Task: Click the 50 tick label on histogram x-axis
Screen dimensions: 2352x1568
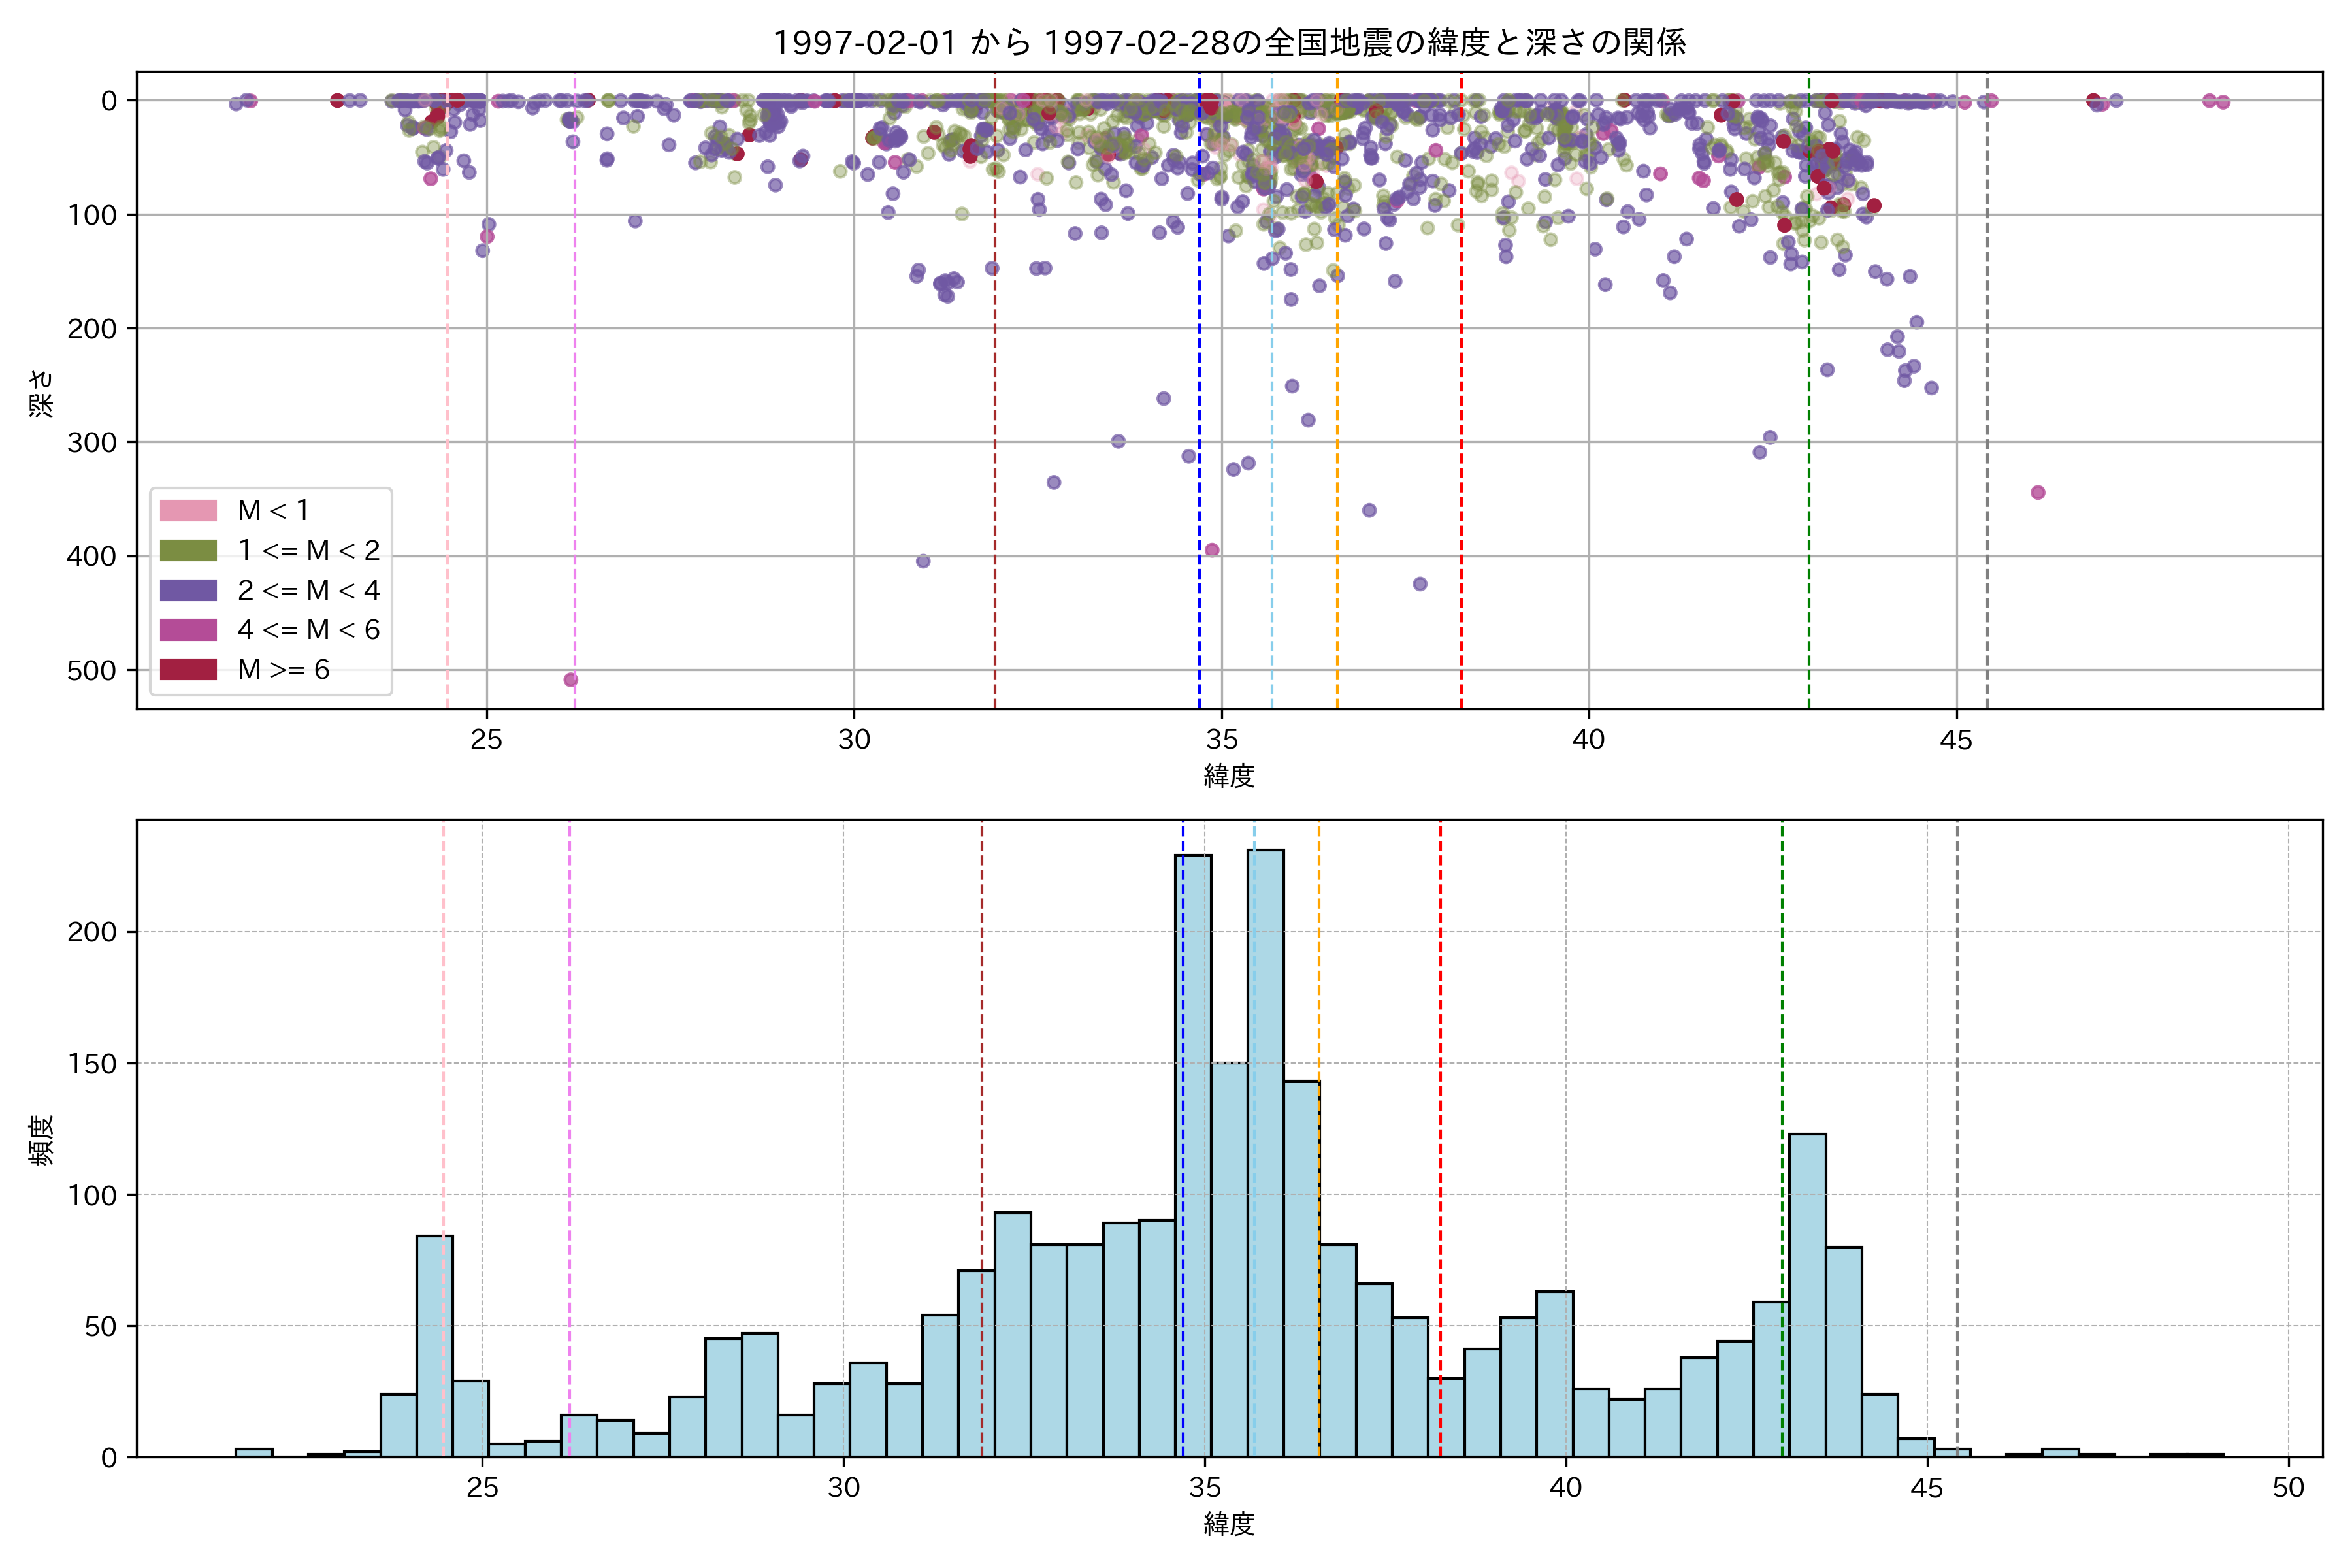Action: point(2288,1488)
